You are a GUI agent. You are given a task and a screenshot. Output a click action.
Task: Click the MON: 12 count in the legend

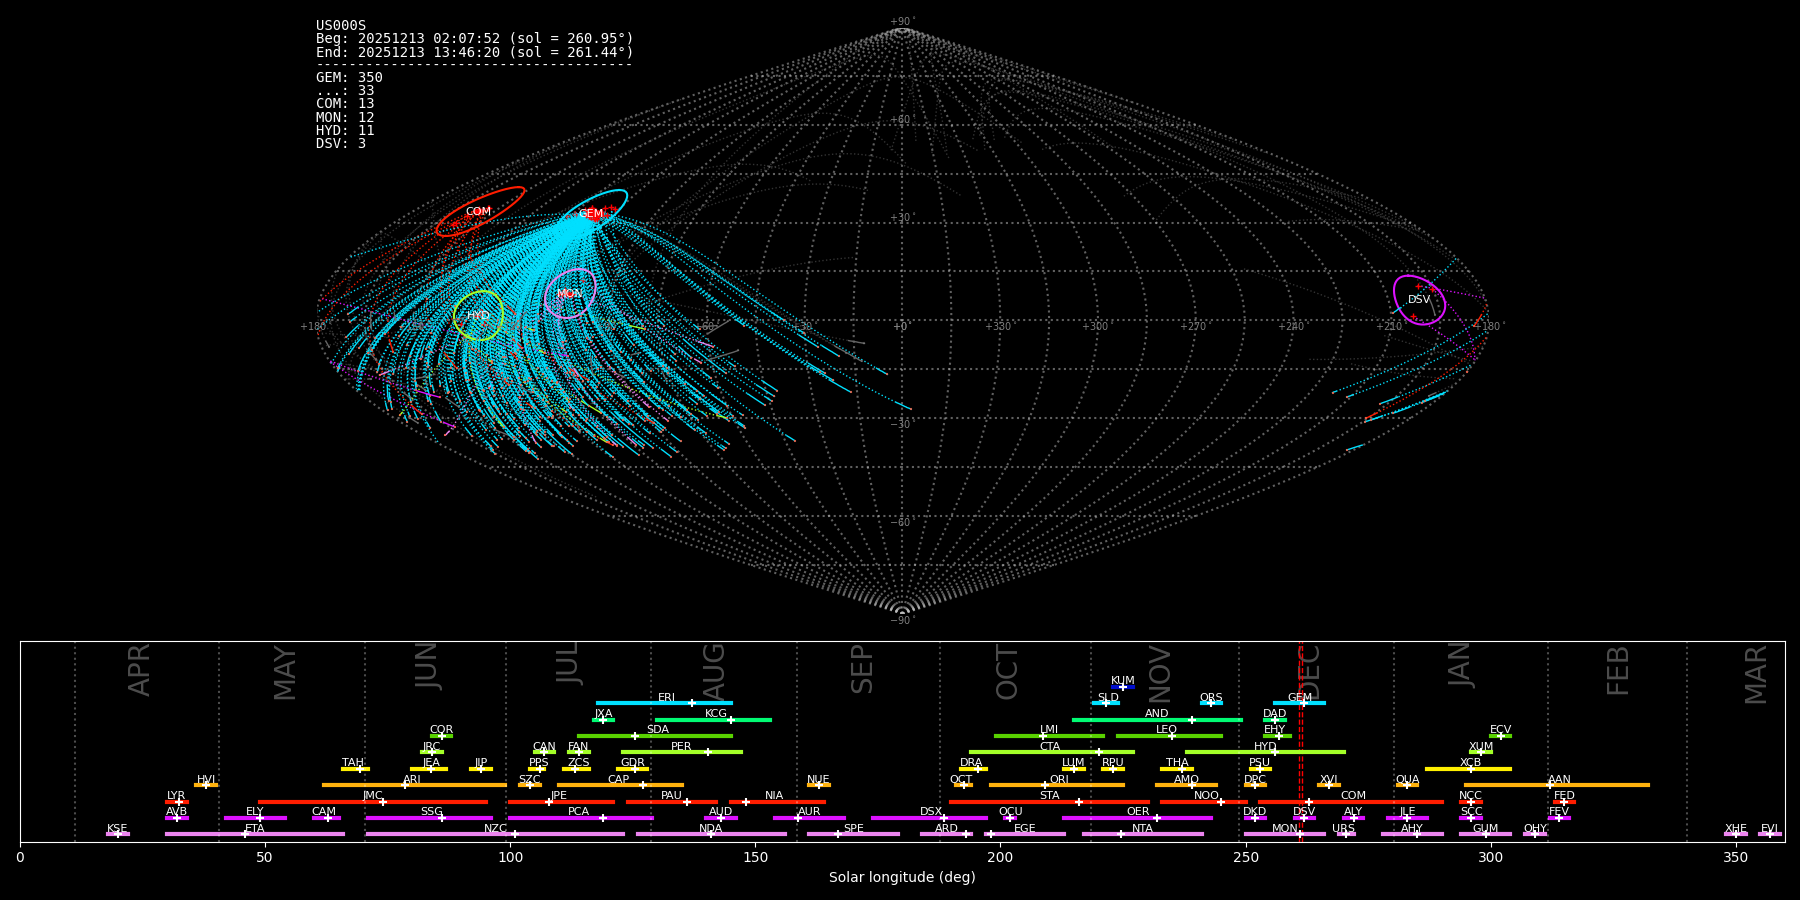345,118
